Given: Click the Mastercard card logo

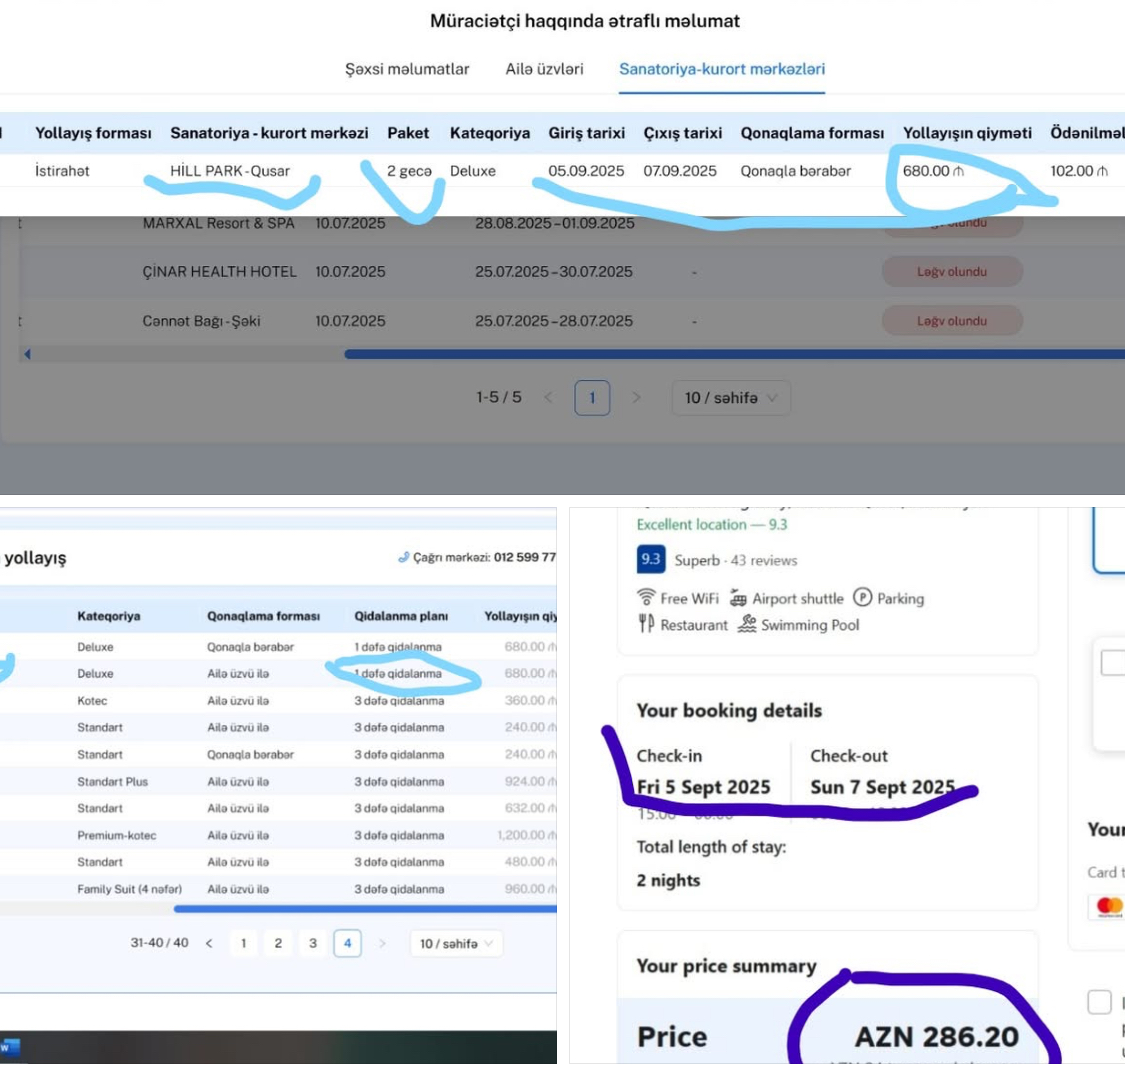Looking at the screenshot, I should tap(1108, 907).
